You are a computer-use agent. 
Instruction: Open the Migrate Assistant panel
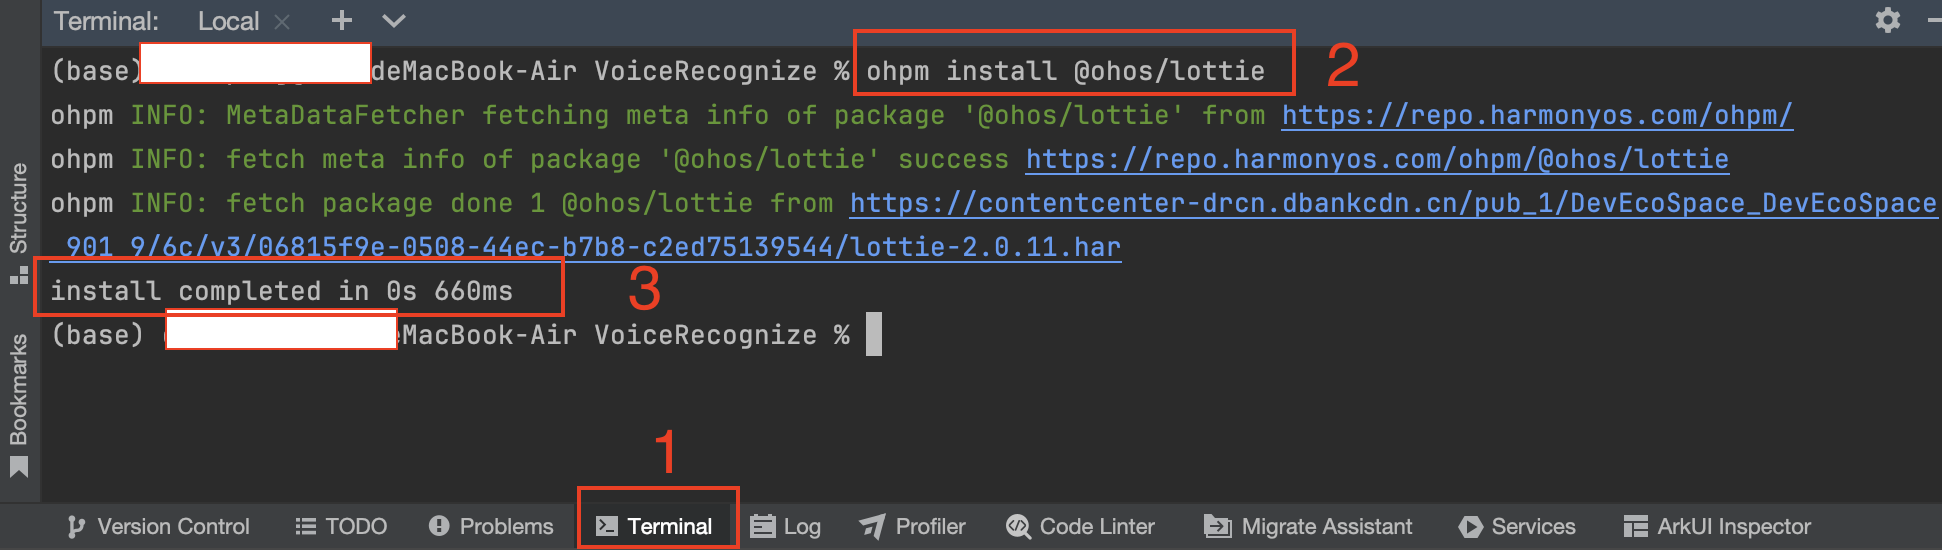click(x=1308, y=526)
